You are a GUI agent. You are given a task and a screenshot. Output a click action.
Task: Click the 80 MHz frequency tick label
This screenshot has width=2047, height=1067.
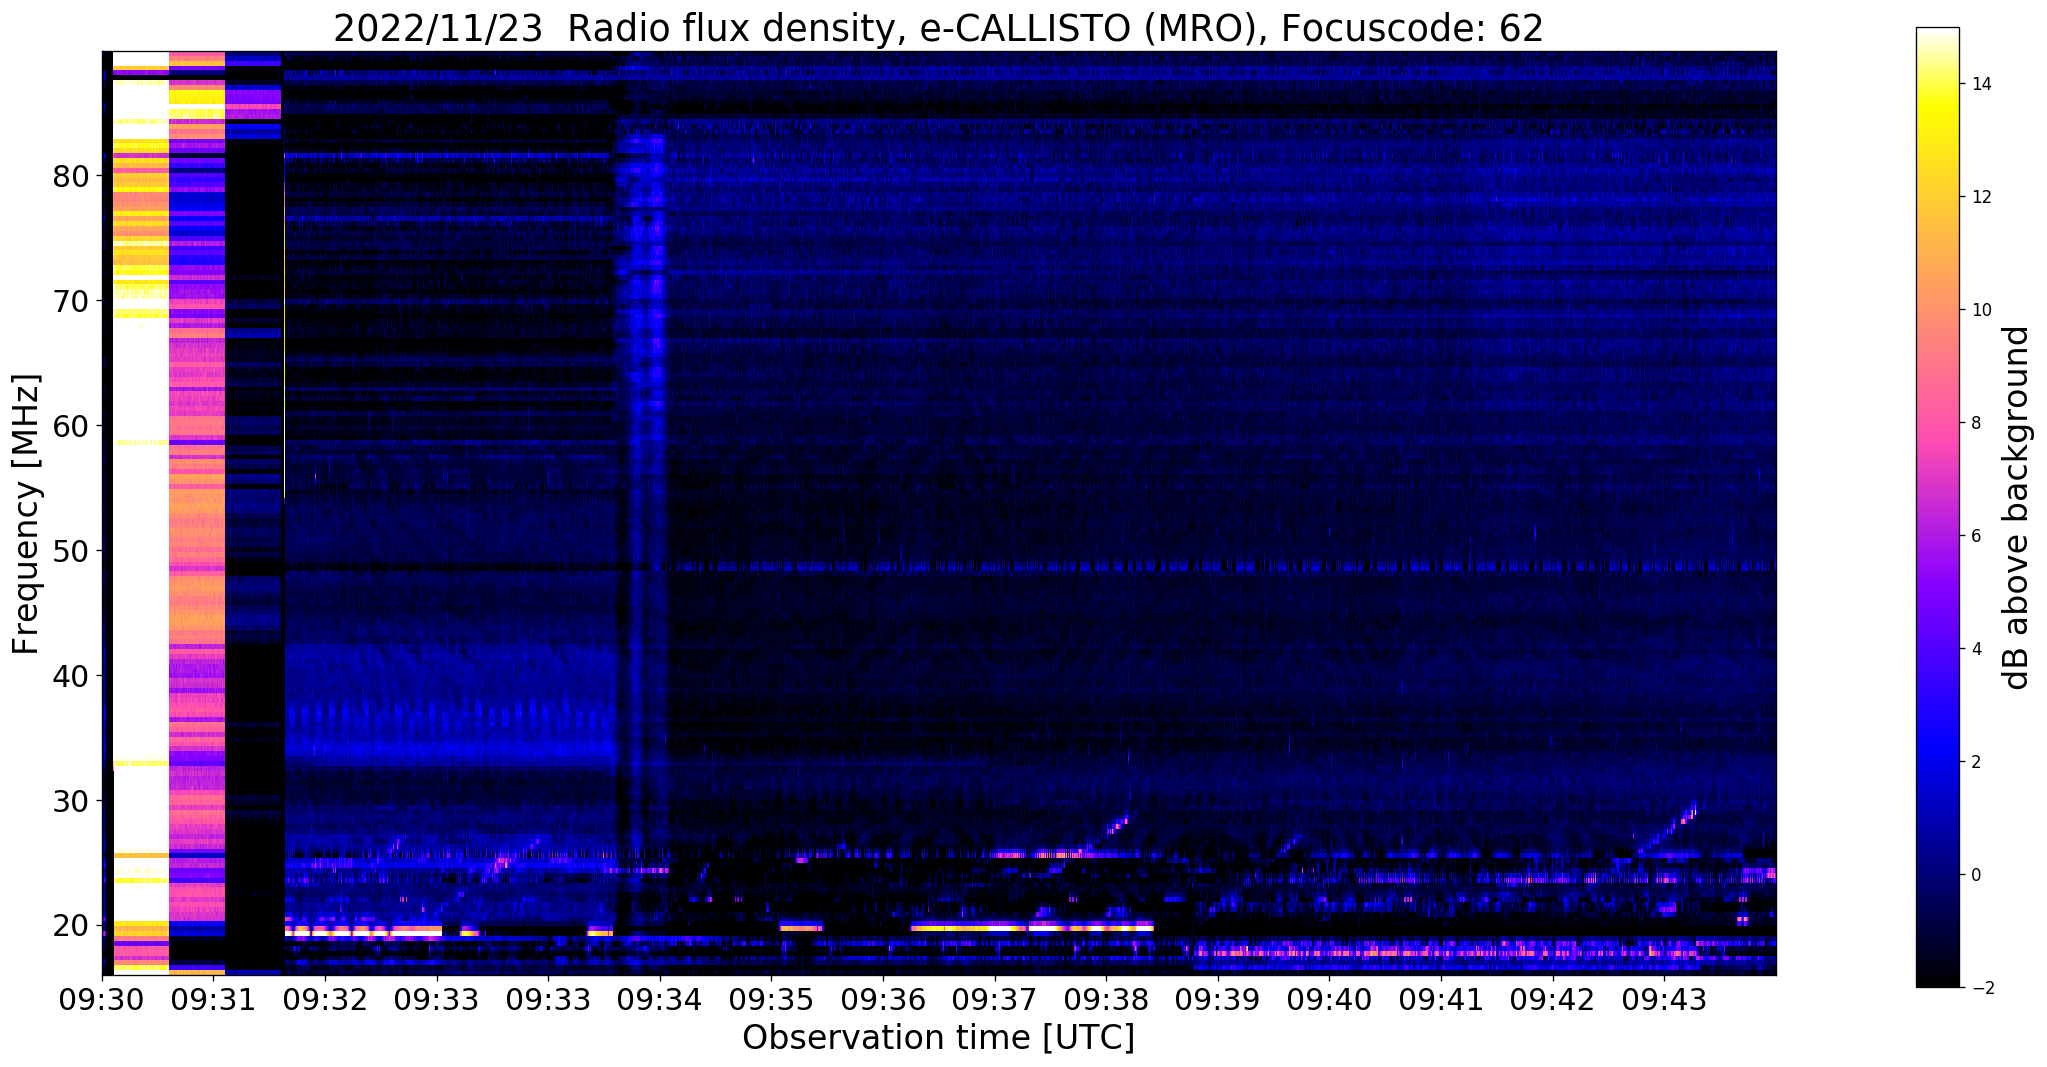71,176
